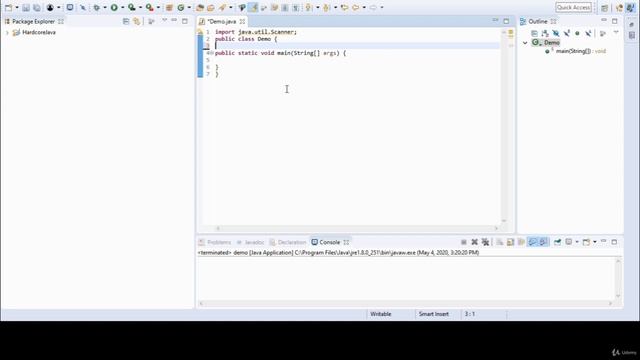The image size is (640, 360).
Task: Collapse the Demo class in Outline
Action: pyautogui.click(x=525, y=42)
